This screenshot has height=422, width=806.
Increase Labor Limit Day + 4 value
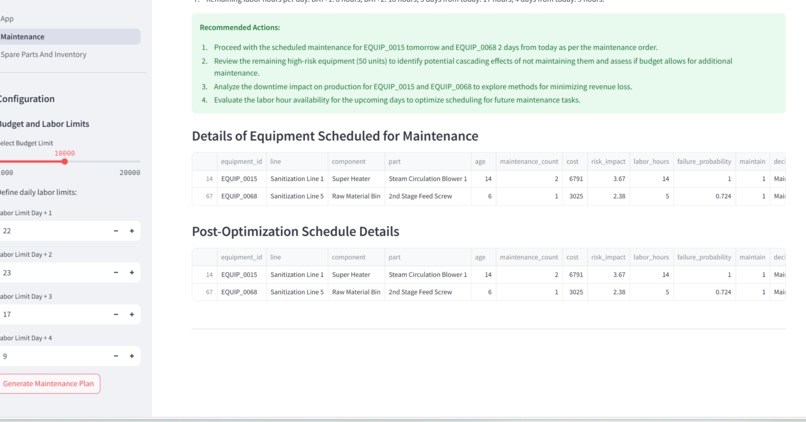tap(132, 356)
